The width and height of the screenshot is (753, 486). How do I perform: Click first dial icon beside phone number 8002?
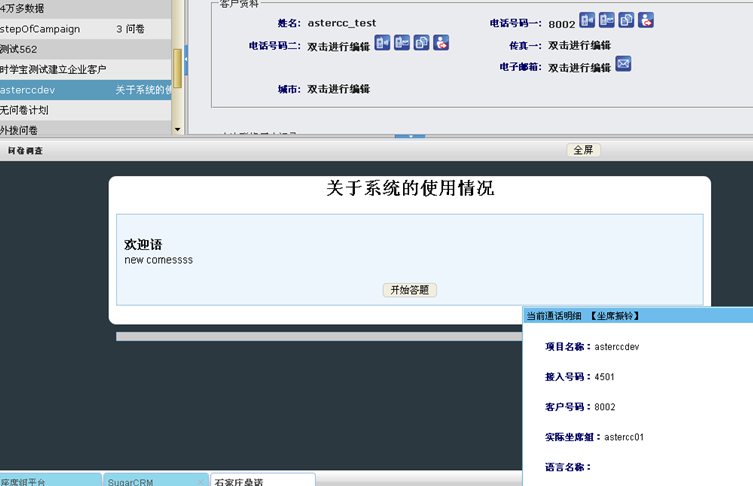(x=587, y=20)
